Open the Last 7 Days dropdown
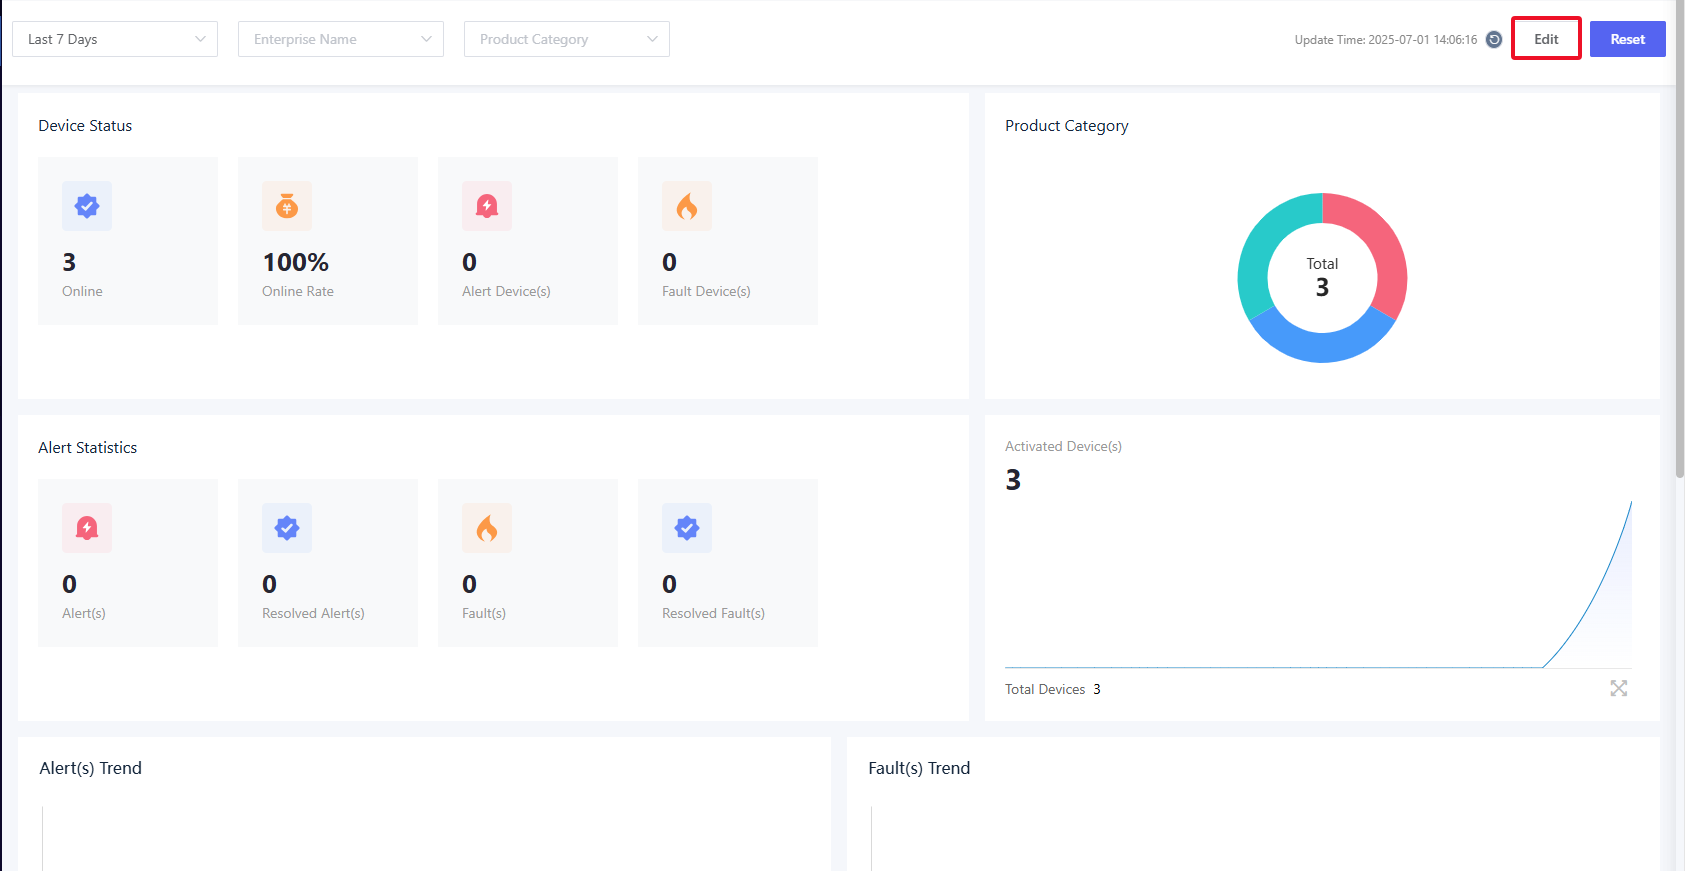1685x871 pixels. tap(115, 39)
